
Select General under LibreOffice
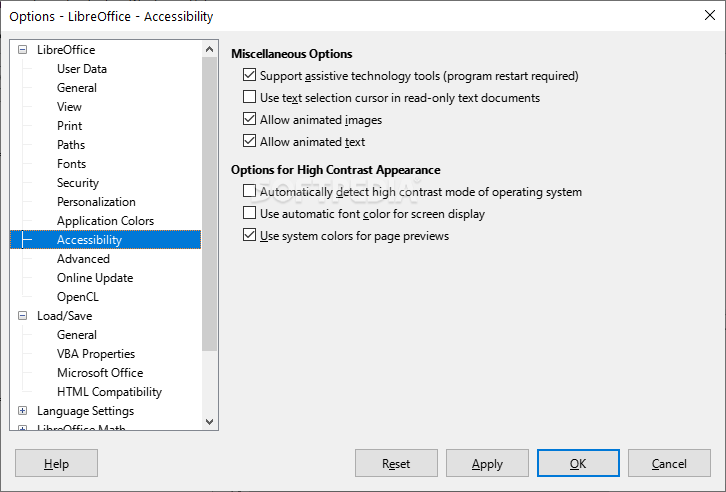[77, 87]
